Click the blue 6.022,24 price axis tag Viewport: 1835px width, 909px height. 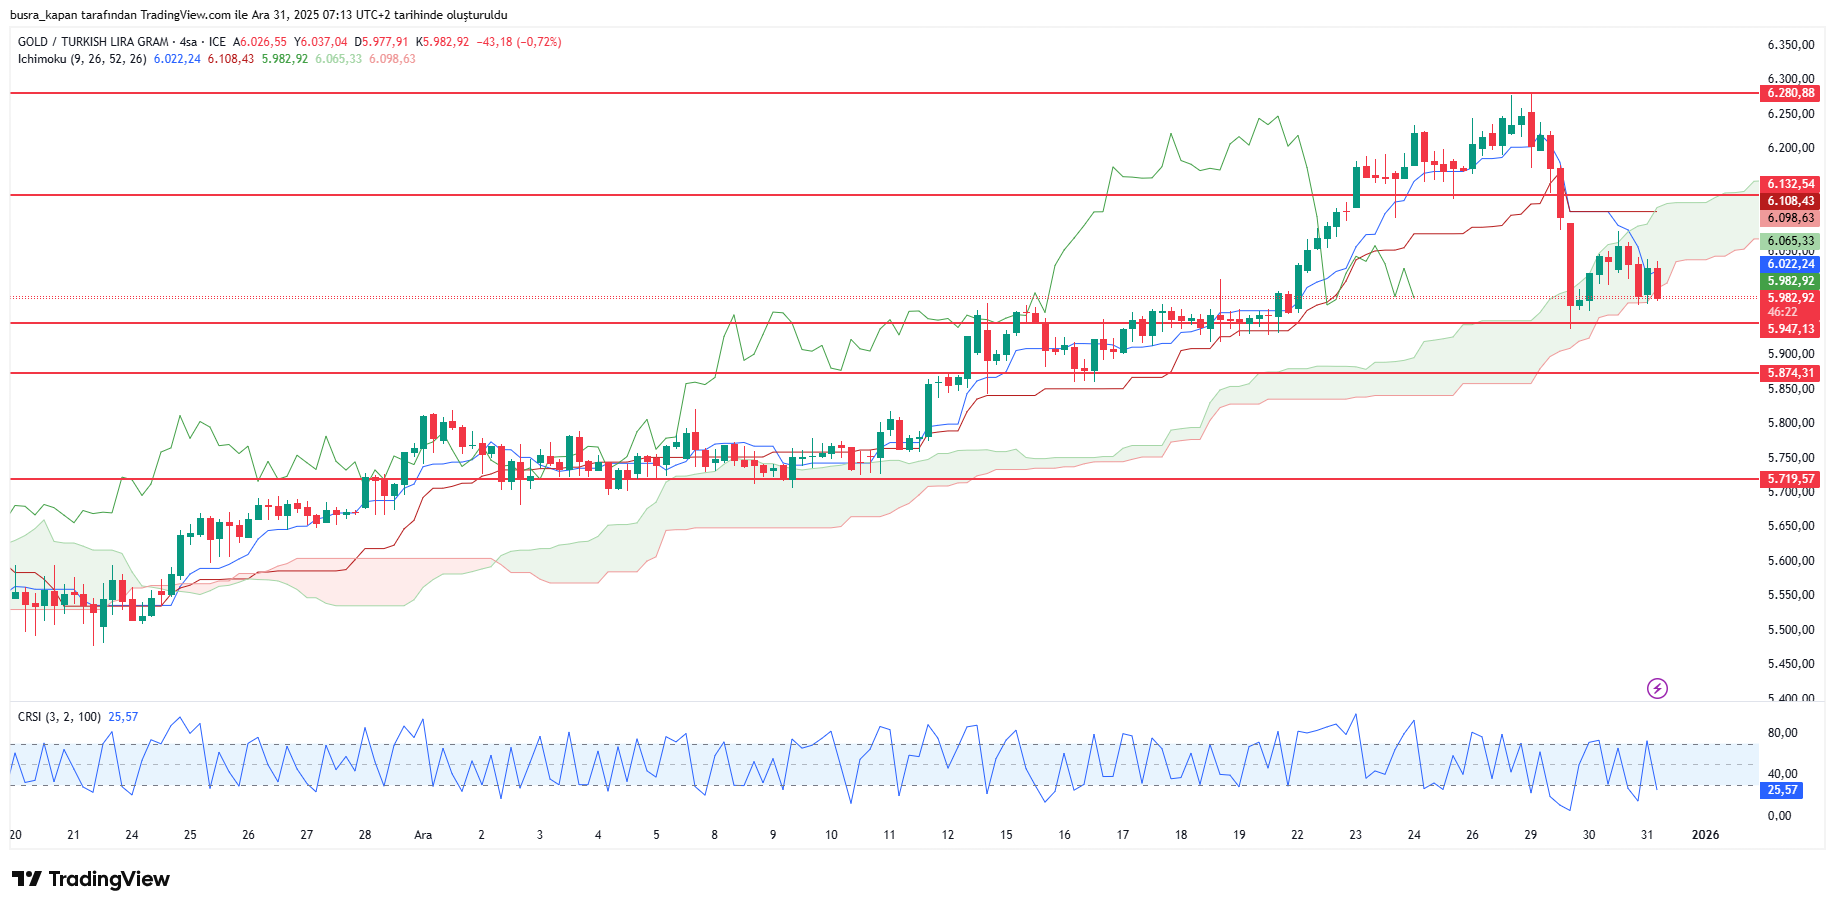pyautogui.click(x=1790, y=264)
